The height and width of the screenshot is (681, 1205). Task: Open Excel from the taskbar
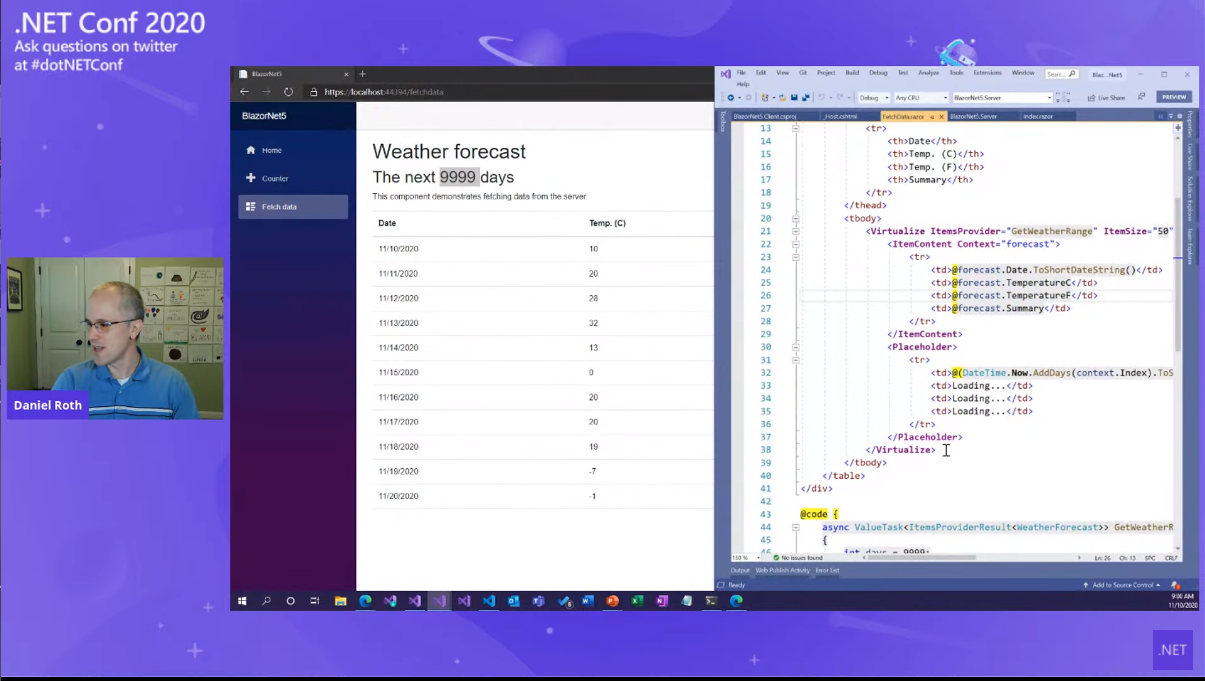[x=637, y=601]
